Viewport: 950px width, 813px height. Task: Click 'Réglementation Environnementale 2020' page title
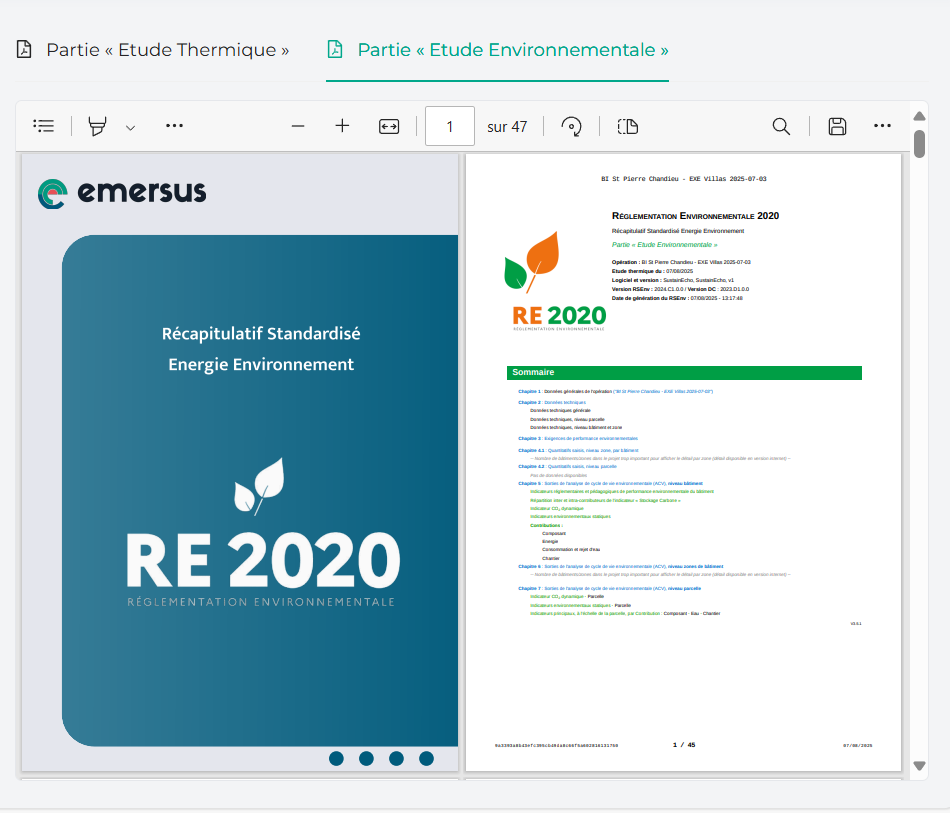coord(695,216)
